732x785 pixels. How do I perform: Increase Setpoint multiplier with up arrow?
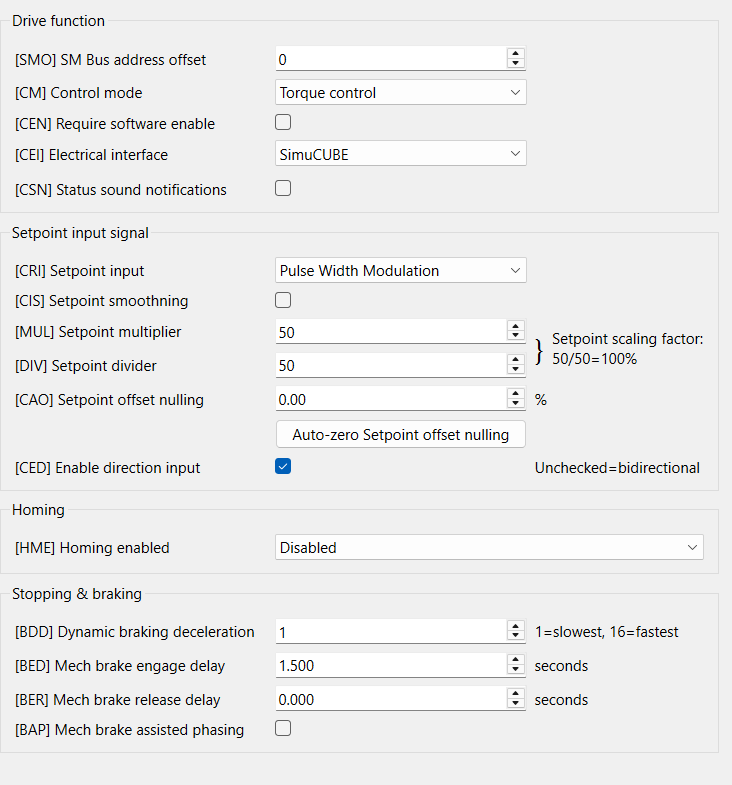[515, 326]
